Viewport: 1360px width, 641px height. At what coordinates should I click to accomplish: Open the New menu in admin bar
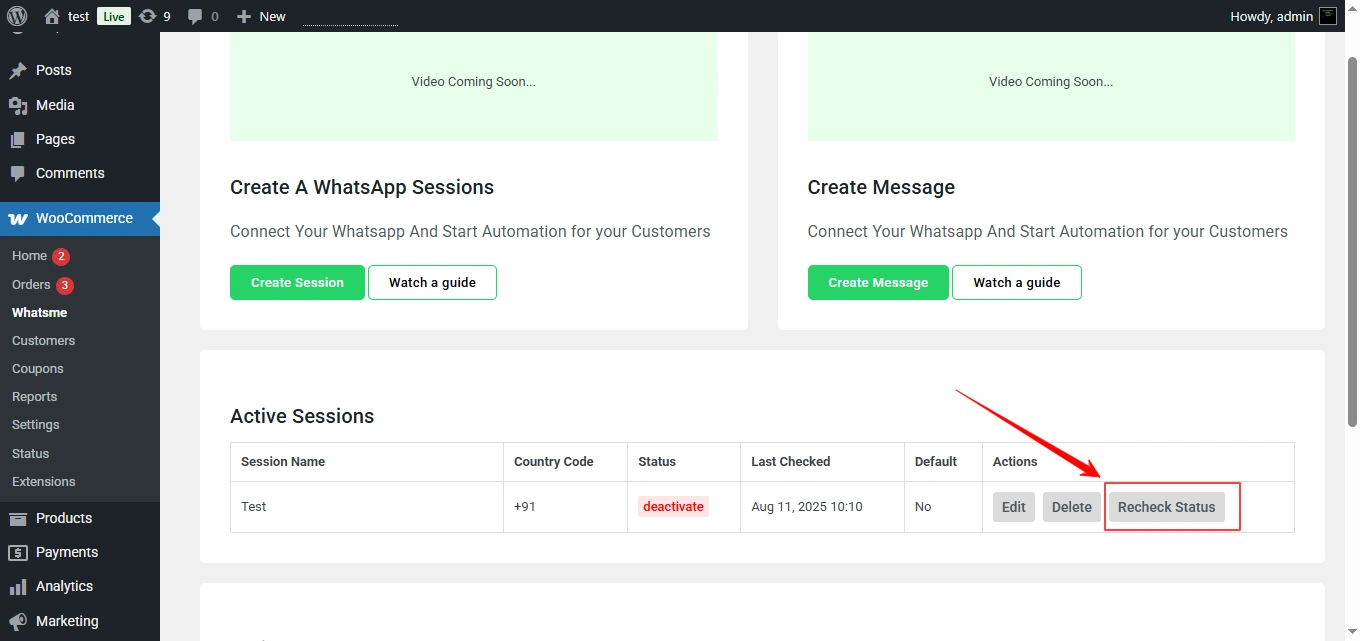pyautogui.click(x=260, y=16)
